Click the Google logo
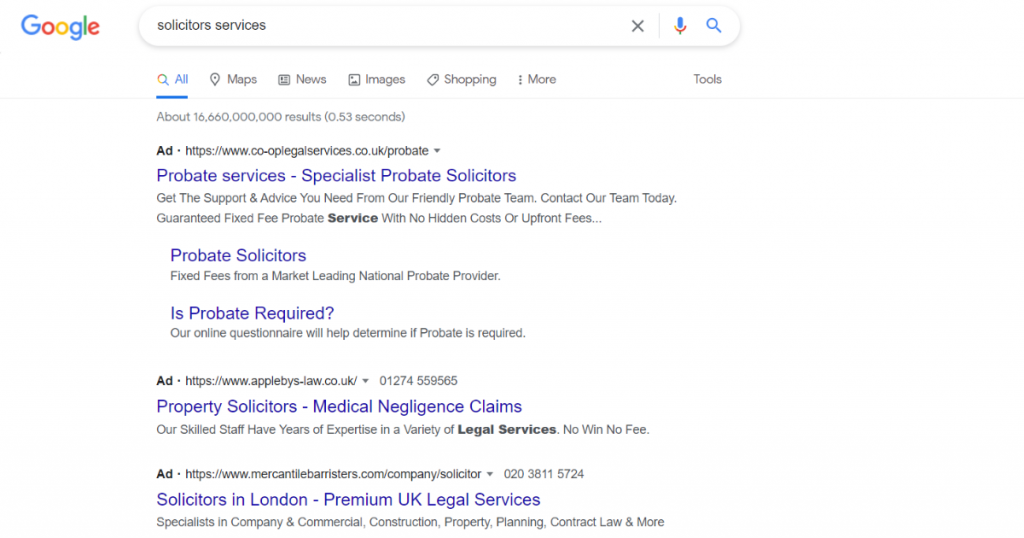Image resolution: width=1024 pixels, height=538 pixels. click(60, 27)
